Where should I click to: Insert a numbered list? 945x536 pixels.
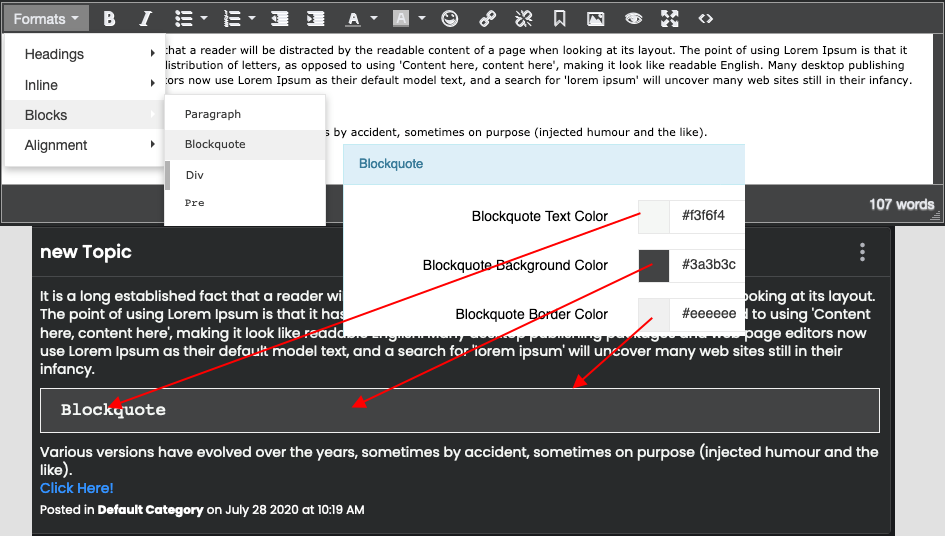pyautogui.click(x=232, y=19)
